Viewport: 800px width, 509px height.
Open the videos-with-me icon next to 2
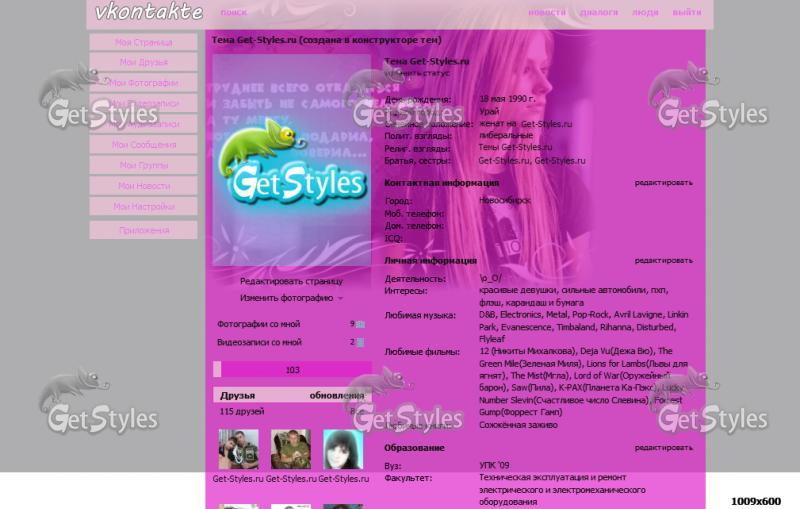click(x=360, y=343)
